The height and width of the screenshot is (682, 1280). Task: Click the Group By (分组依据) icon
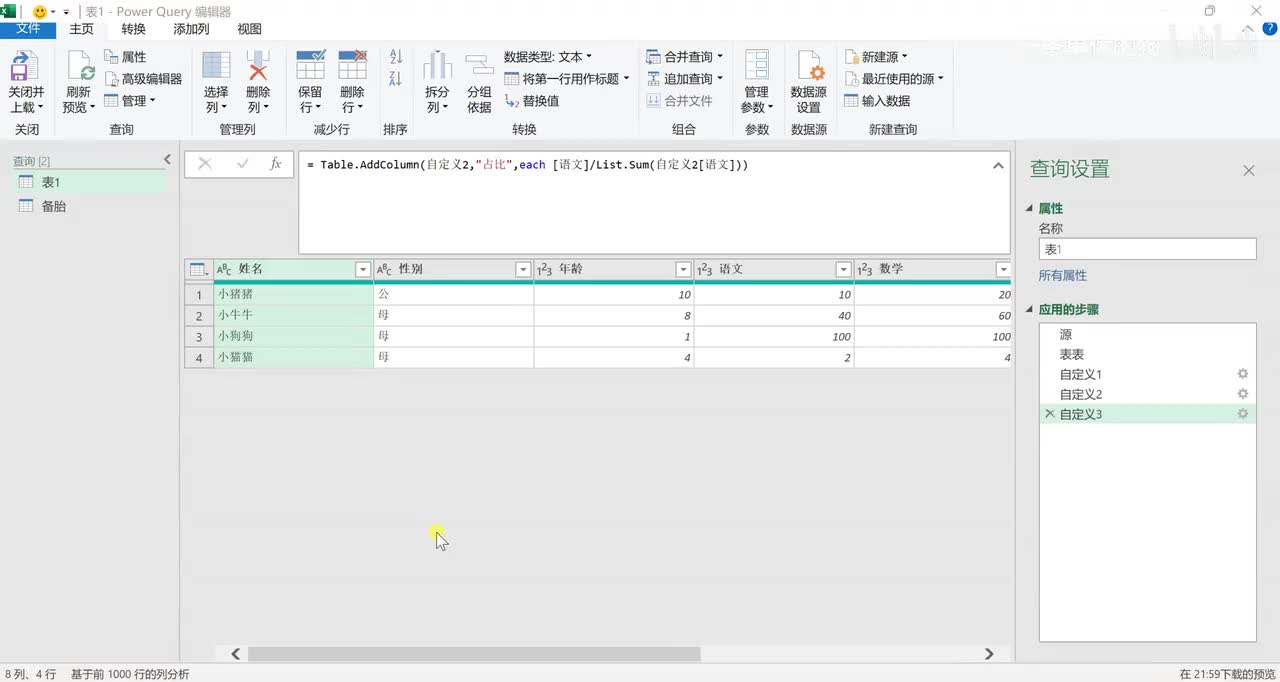[x=480, y=65]
